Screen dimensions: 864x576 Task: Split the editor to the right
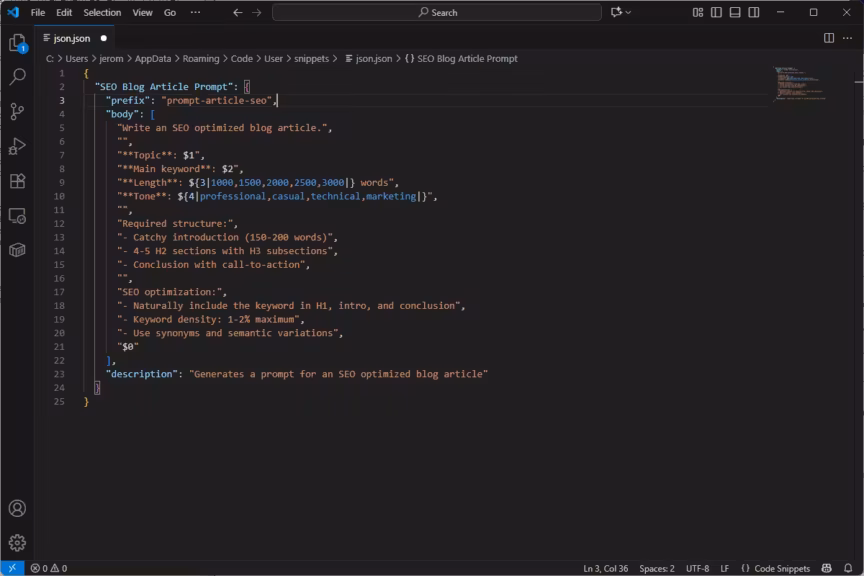[829, 38]
